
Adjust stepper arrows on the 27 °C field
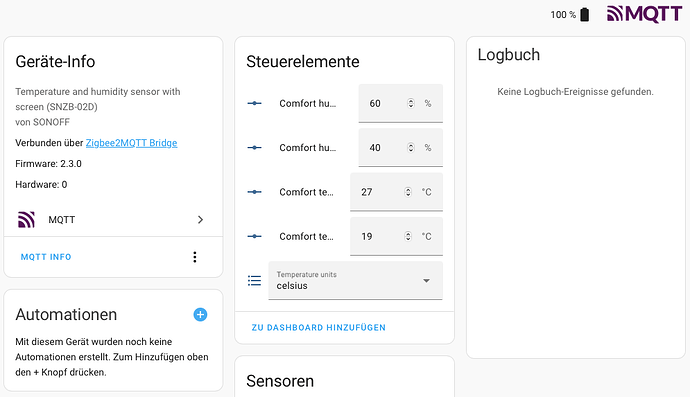click(408, 192)
